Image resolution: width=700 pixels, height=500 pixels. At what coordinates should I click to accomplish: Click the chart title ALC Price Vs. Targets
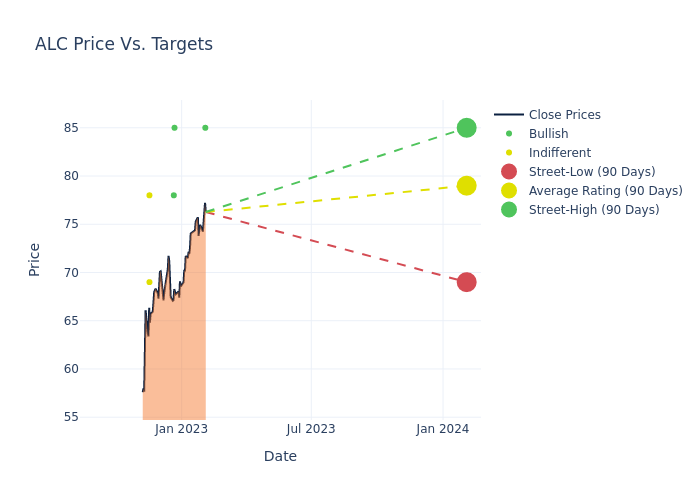(124, 45)
